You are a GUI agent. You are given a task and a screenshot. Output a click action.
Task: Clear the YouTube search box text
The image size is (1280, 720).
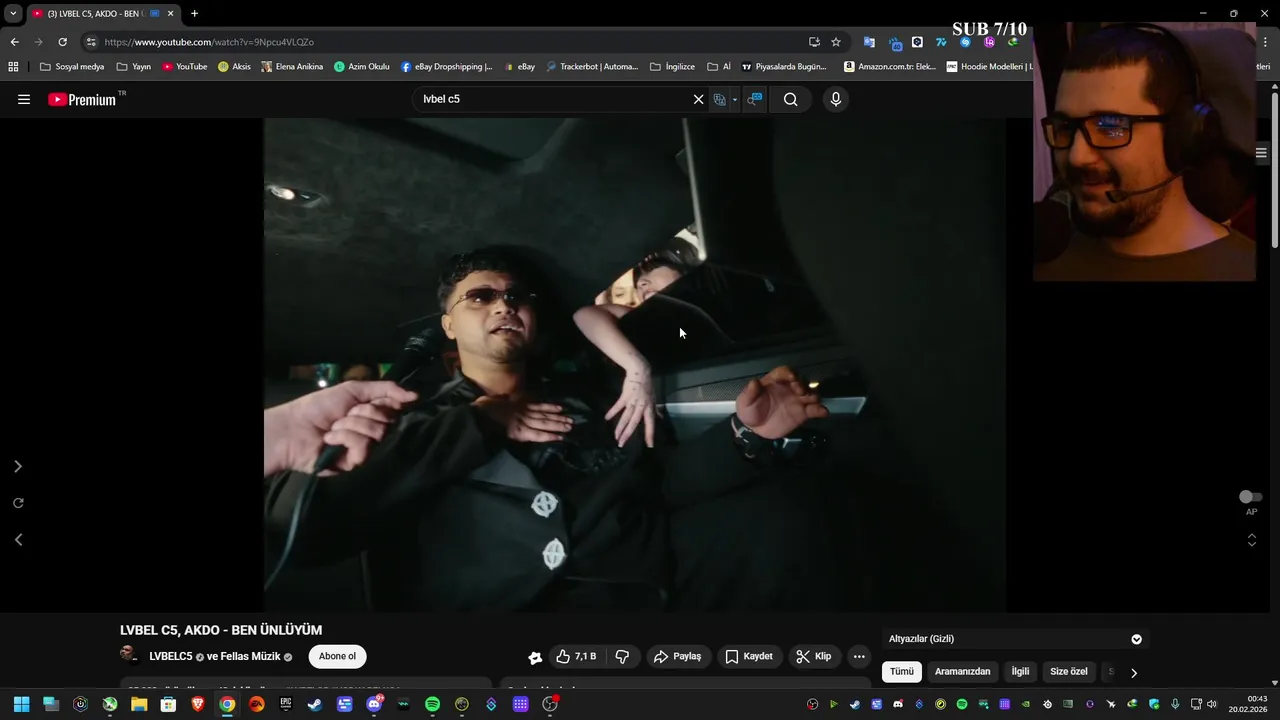tap(698, 99)
